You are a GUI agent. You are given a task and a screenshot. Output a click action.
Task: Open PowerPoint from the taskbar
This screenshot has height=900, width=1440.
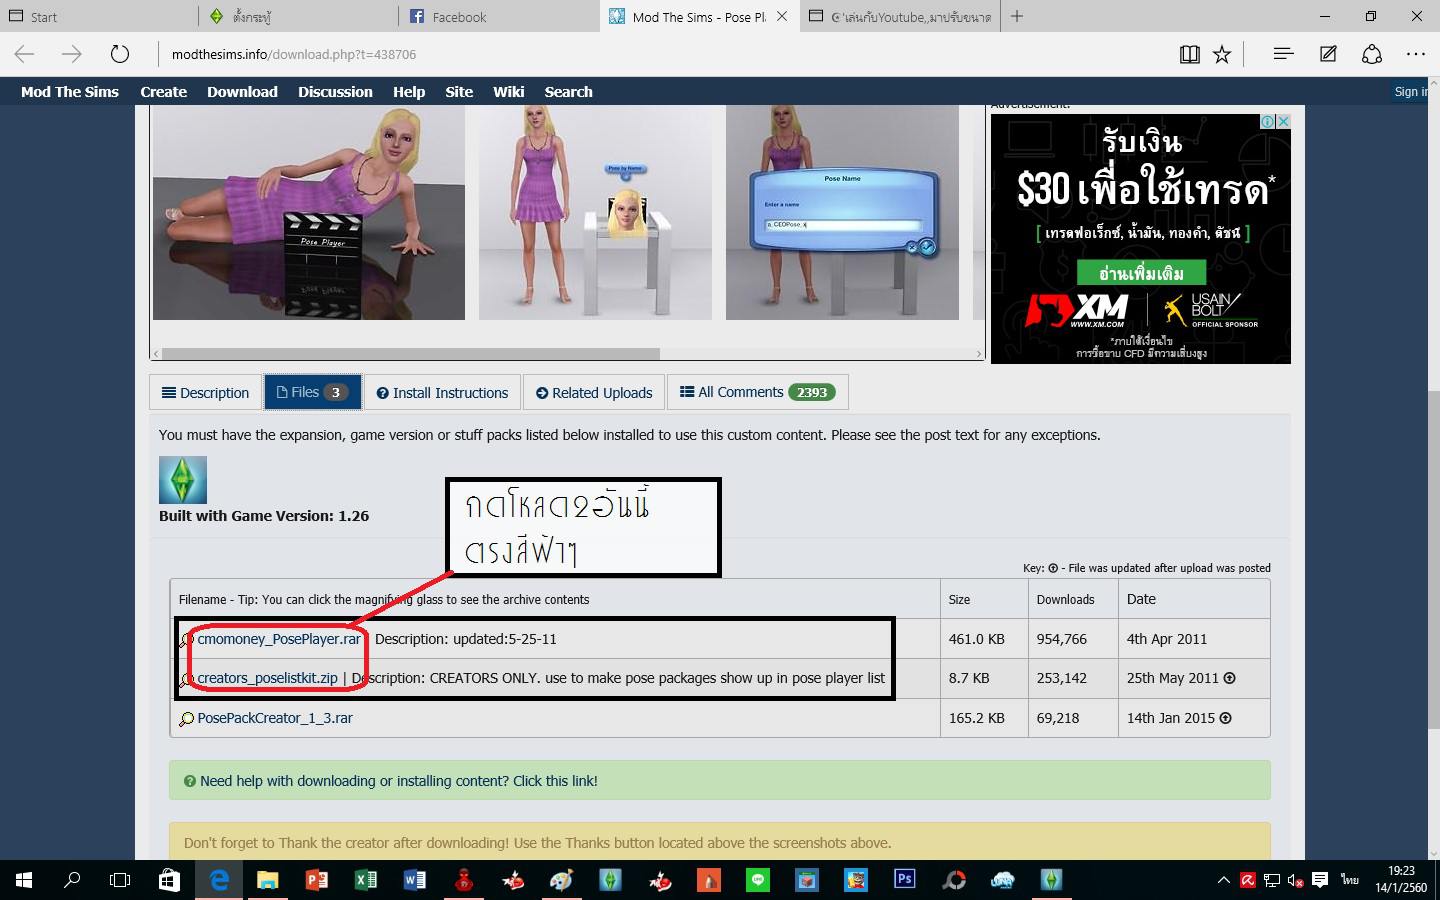tap(316, 880)
